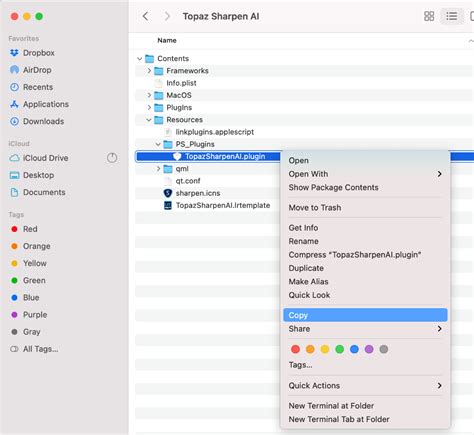This screenshot has width=474, height=435.
Task: Choose New Terminal Tab at Folder
Action: [x=365, y=419]
